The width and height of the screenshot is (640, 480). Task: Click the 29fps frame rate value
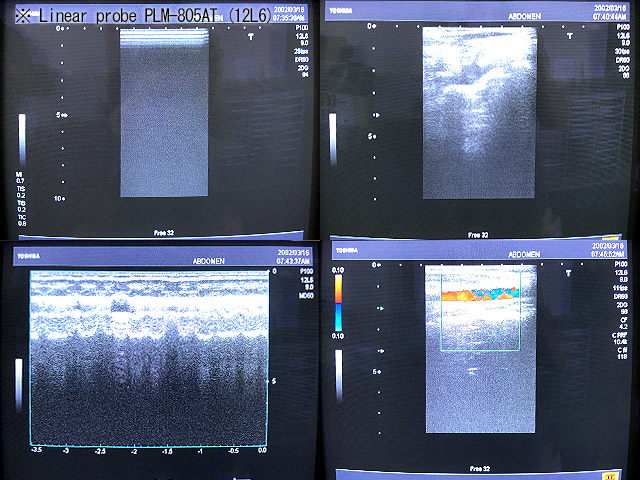302,51
